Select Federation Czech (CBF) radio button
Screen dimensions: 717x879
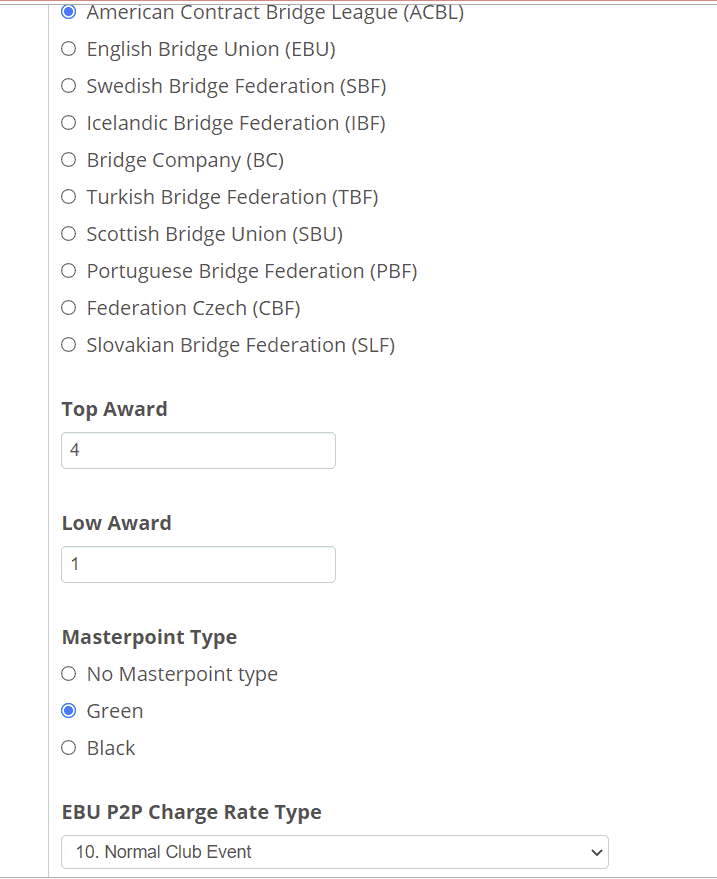click(x=68, y=308)
